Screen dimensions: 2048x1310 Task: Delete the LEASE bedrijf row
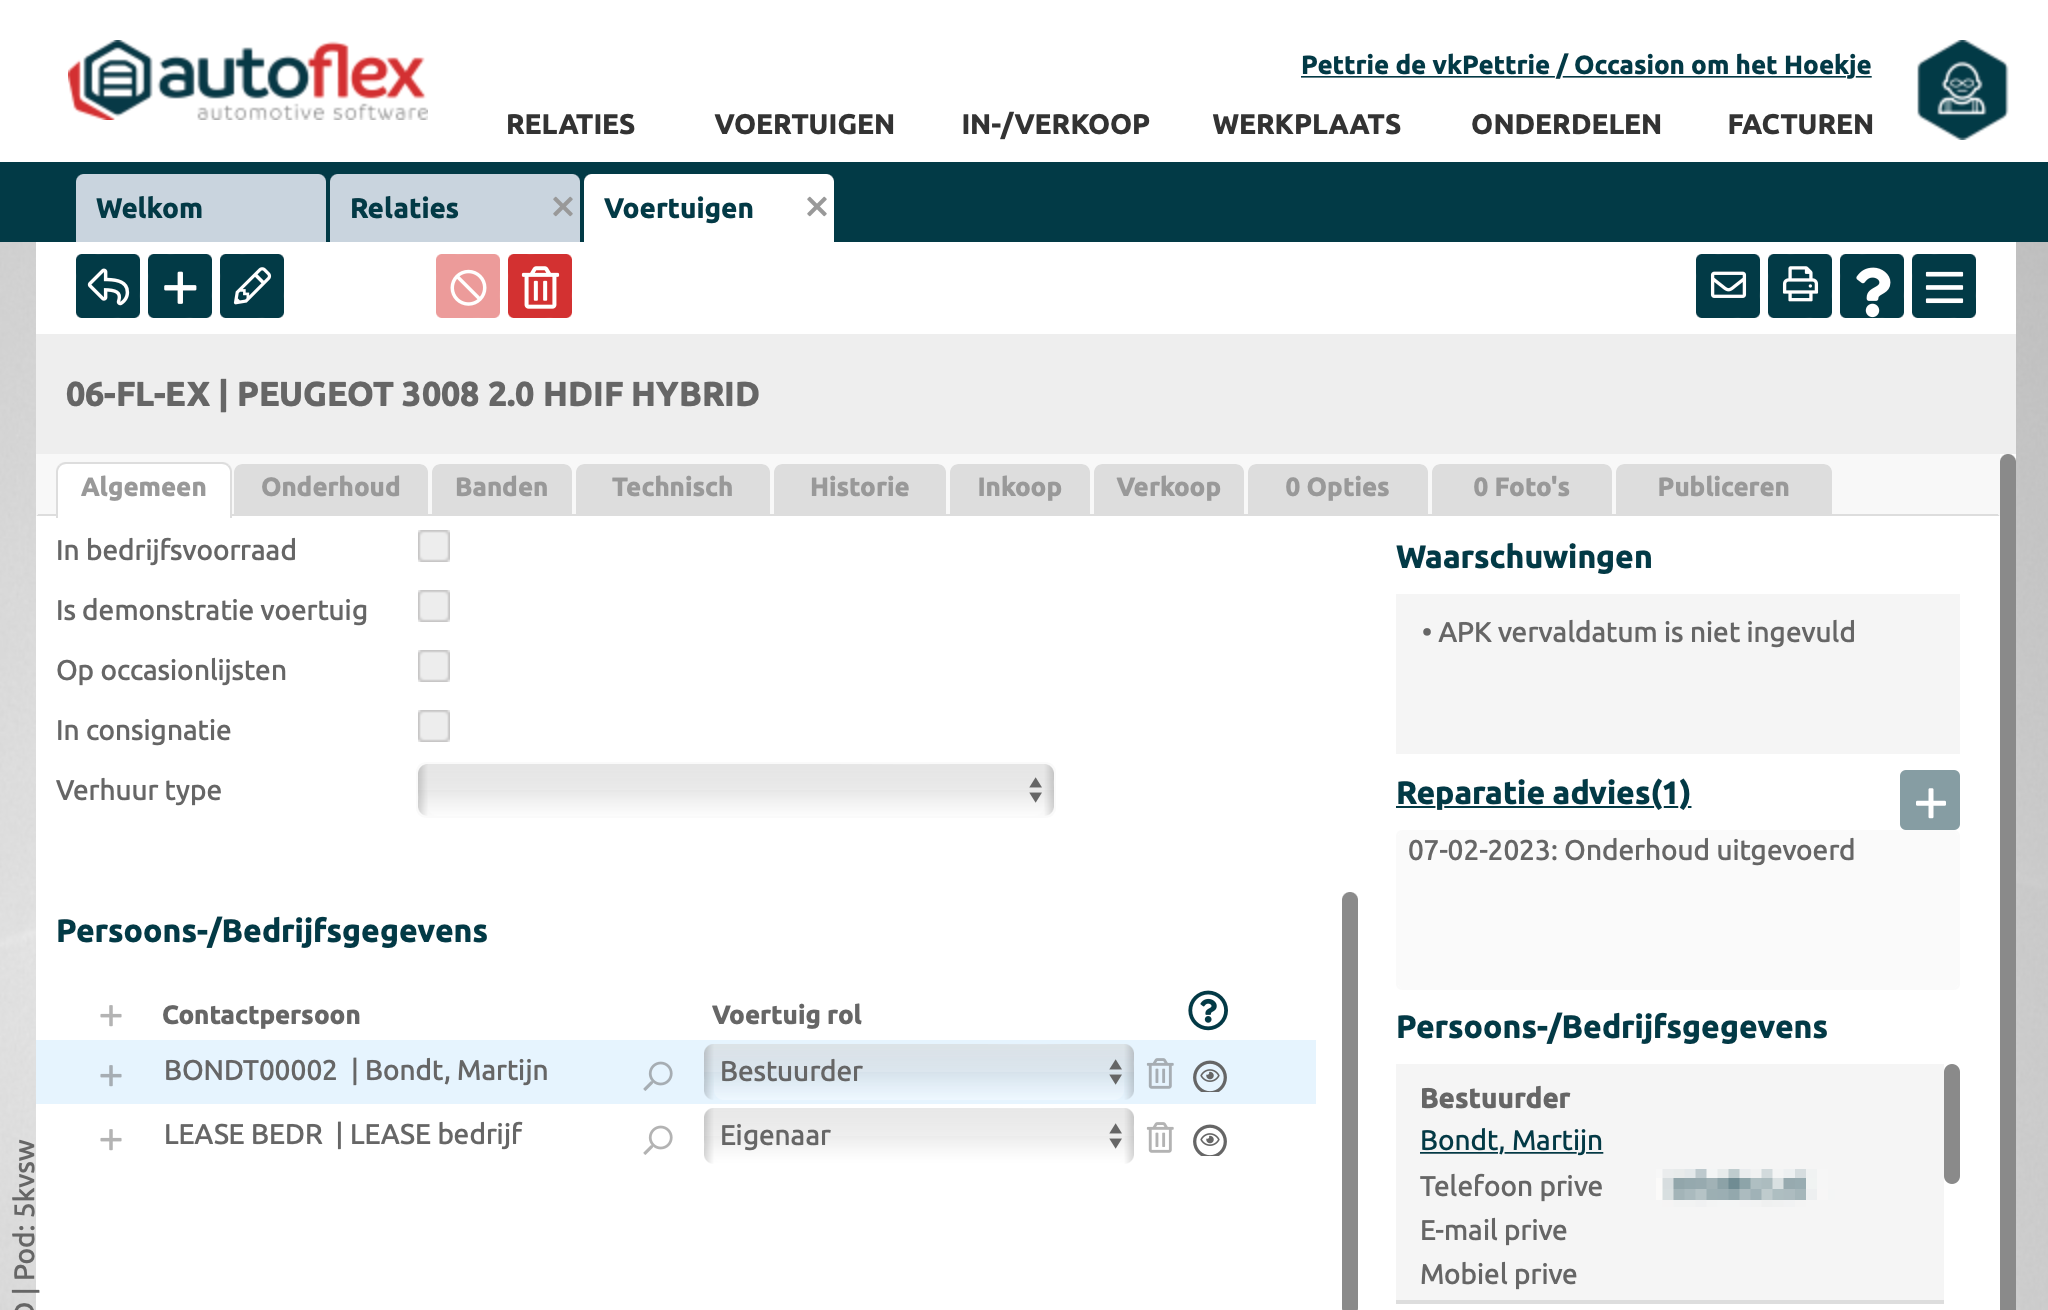(1160, 1138)
